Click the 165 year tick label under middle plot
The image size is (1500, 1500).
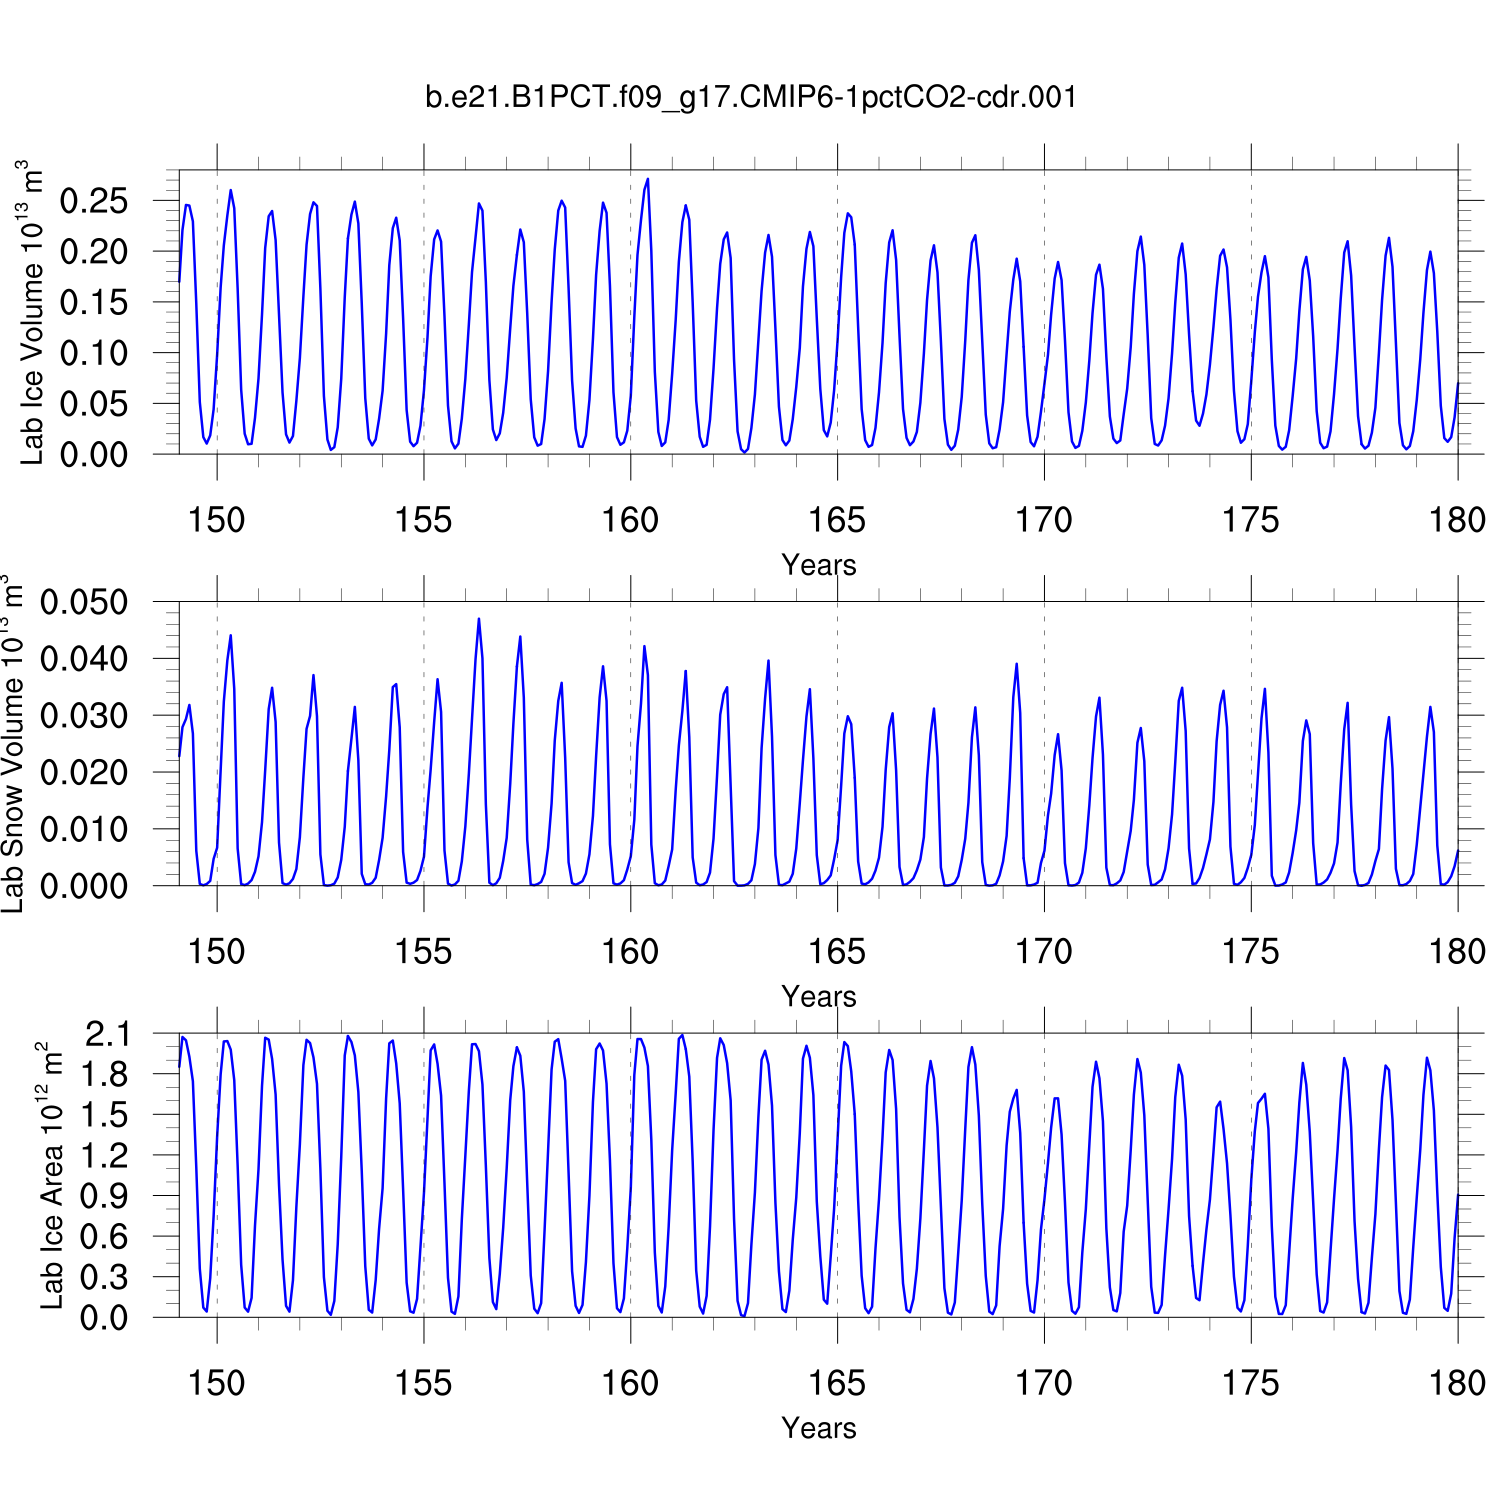coord(836,951)
